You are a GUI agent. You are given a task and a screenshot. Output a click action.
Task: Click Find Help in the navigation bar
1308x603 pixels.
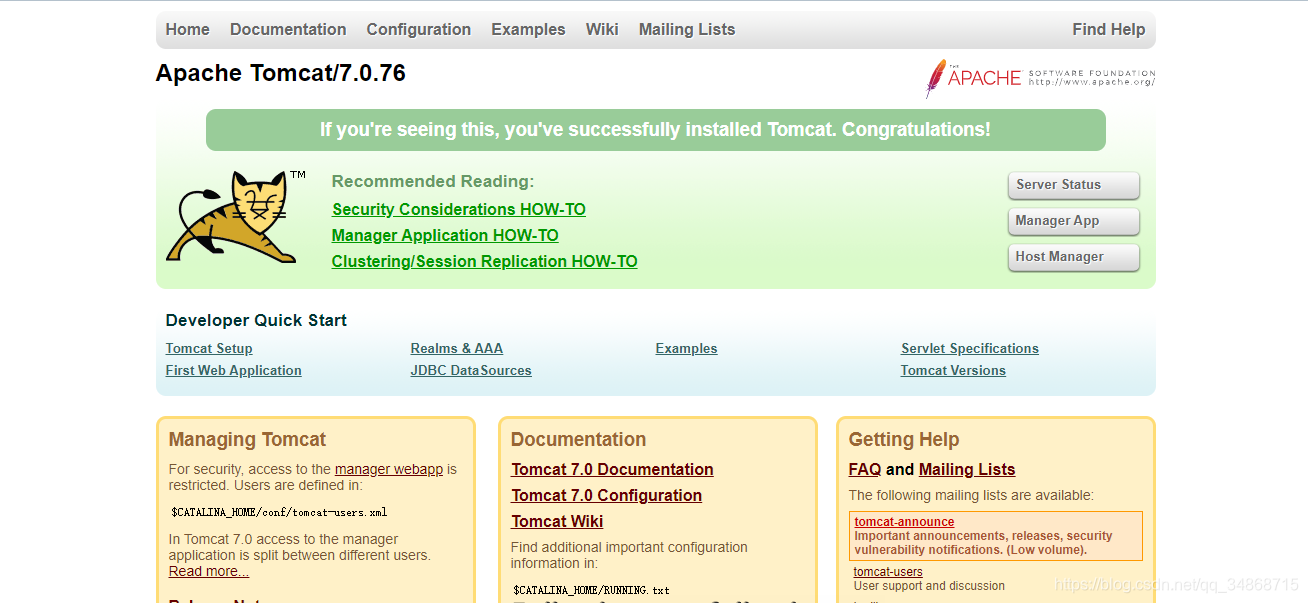point(1109,30)
